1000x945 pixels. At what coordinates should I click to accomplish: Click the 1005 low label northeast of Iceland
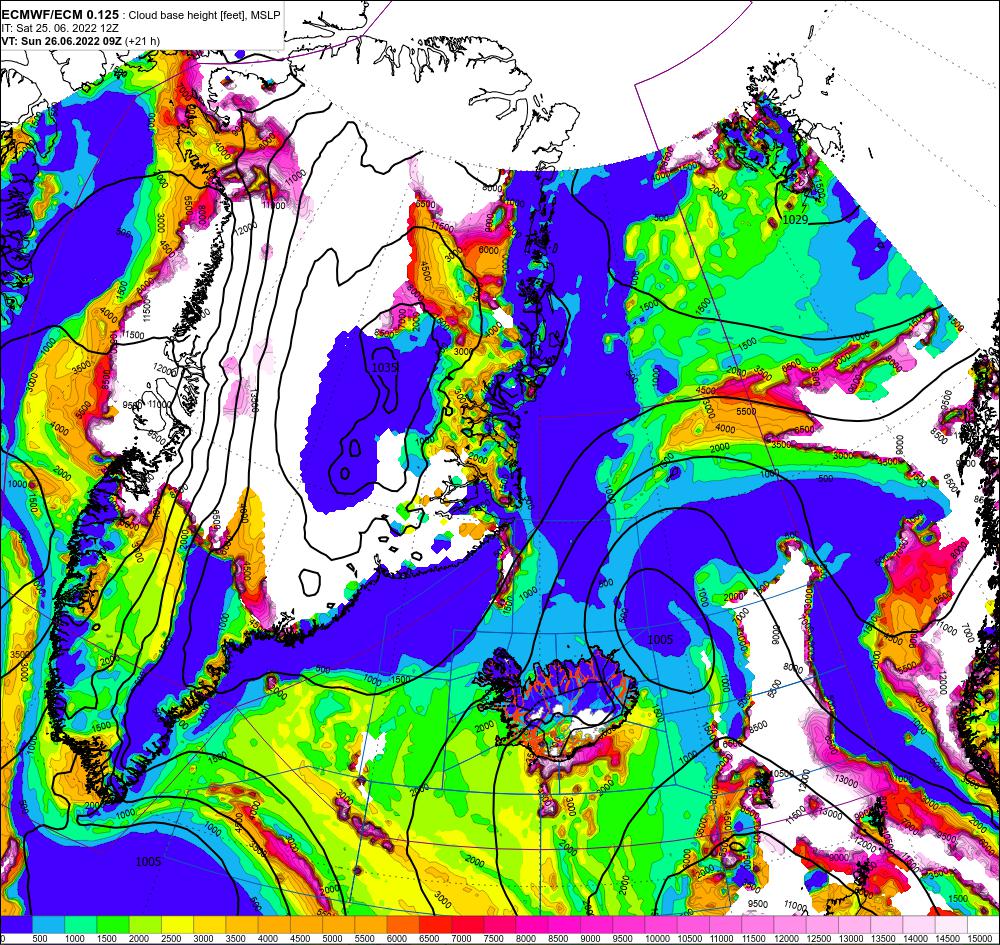pyautogui.click(x=659, y=638)
